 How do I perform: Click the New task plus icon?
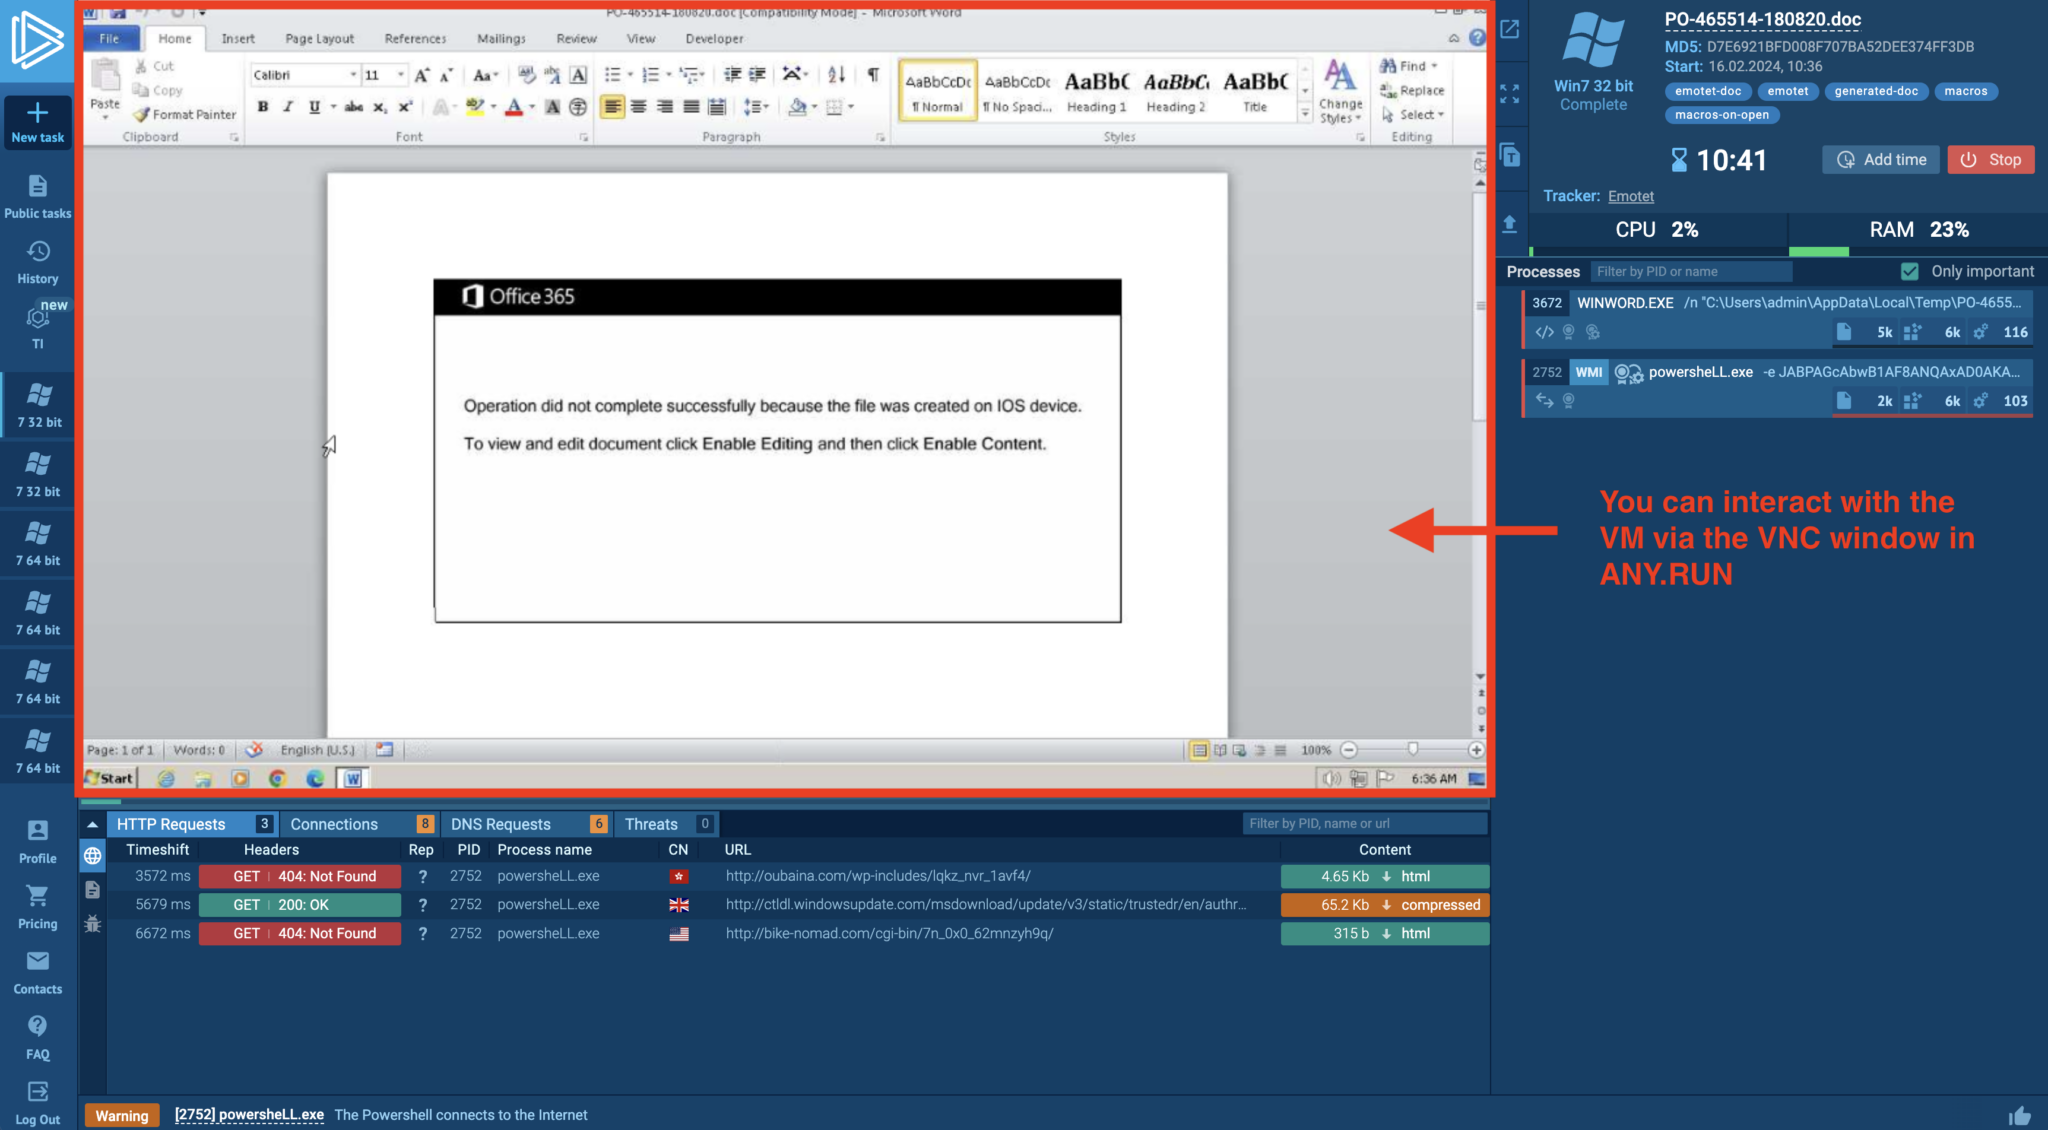(x=37, y=112)
